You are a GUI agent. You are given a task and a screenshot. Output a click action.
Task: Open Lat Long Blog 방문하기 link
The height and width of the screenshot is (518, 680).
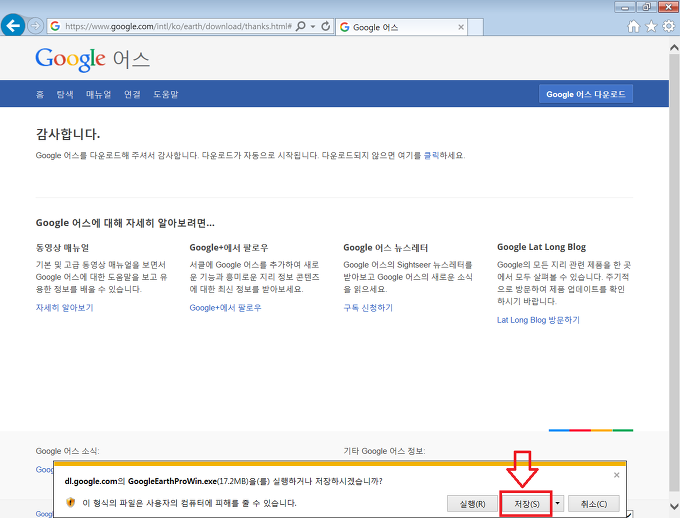coord(538,320)
